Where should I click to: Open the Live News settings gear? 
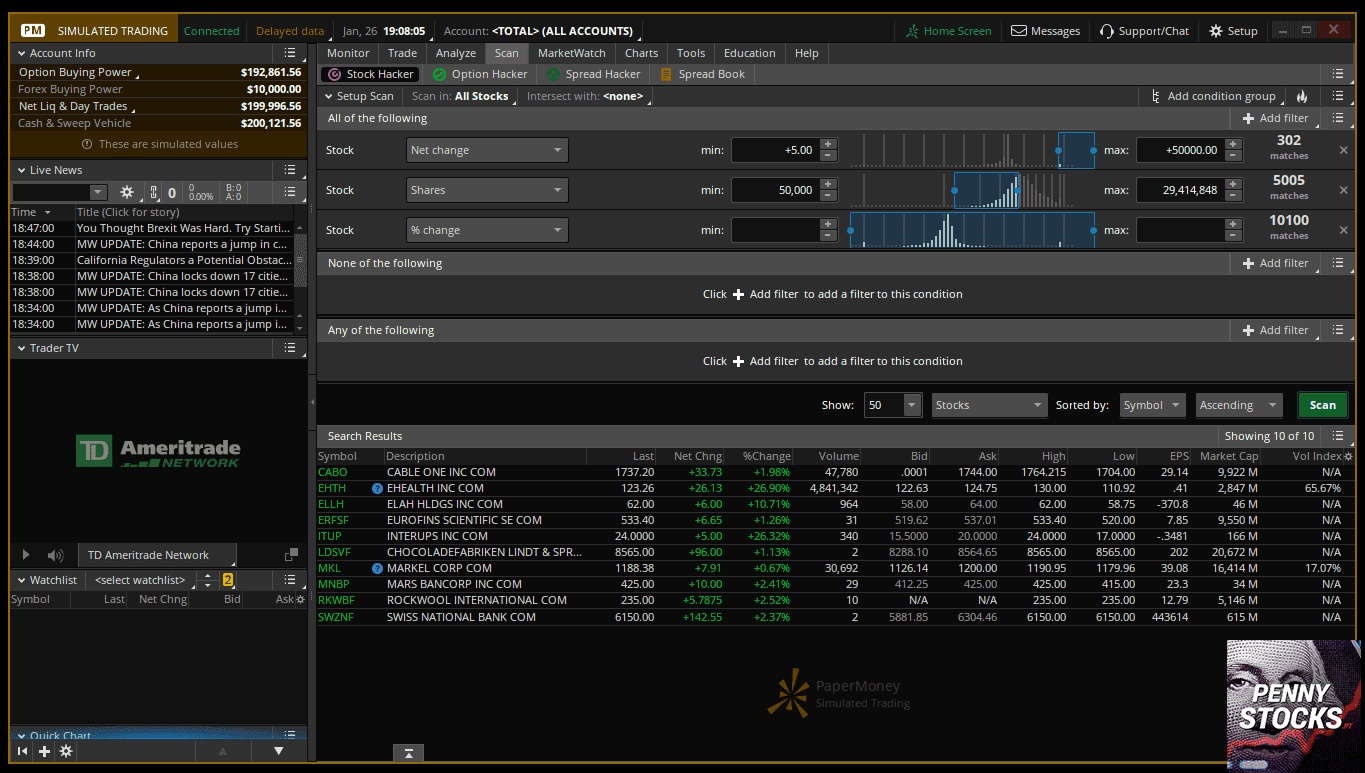pyautogui.click(x=127, y=192)
